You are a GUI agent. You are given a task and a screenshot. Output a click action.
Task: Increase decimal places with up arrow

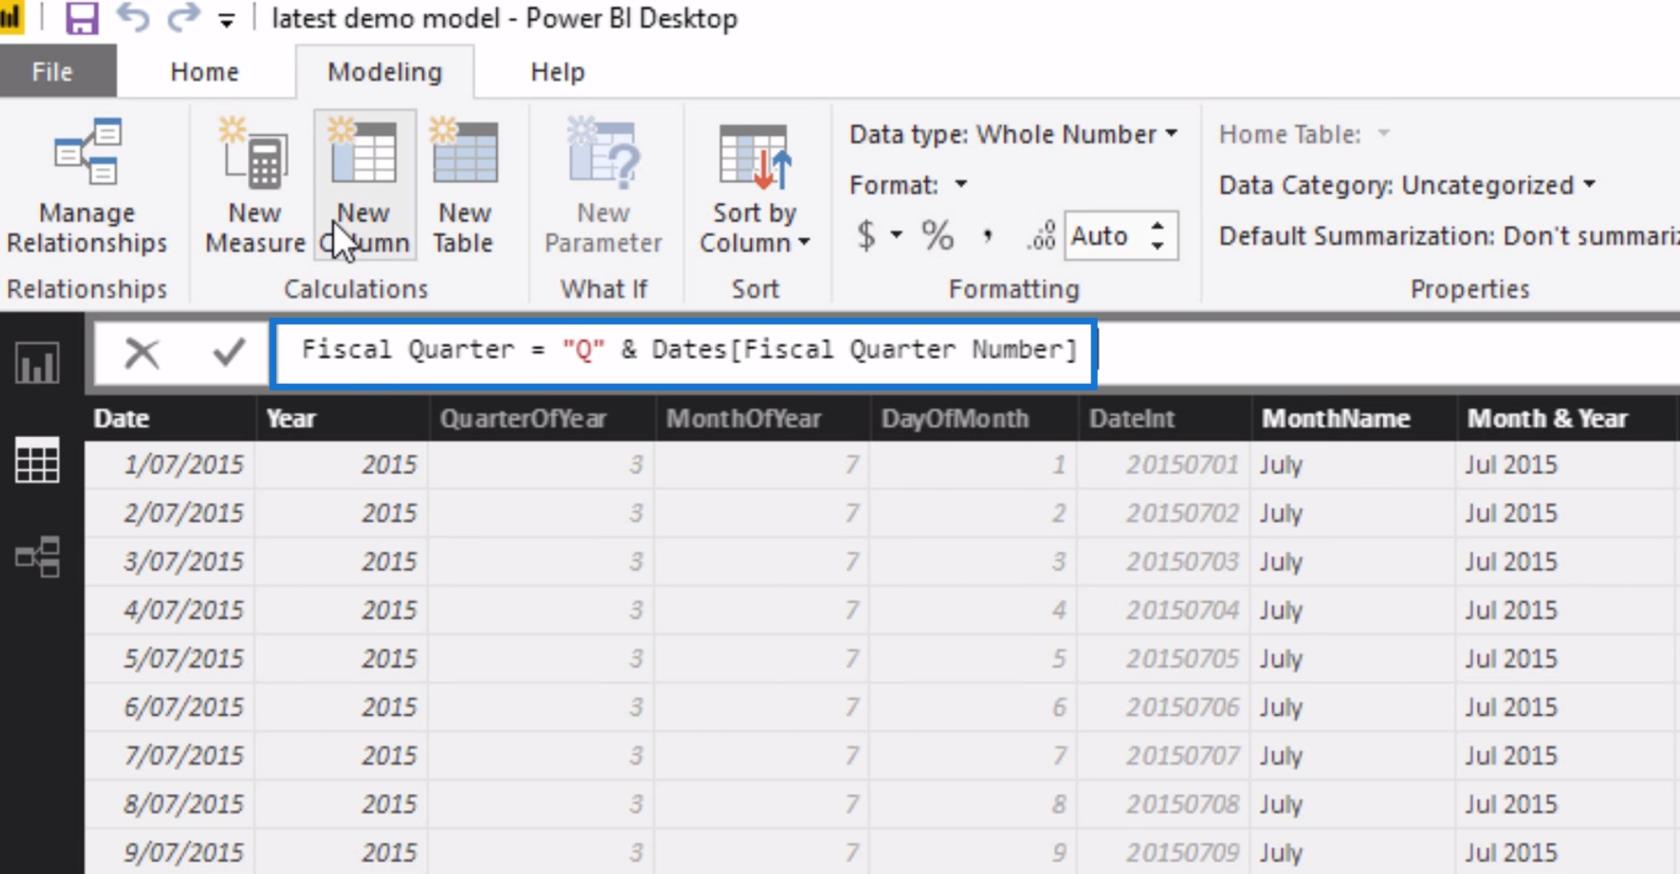click(1158, 226)
